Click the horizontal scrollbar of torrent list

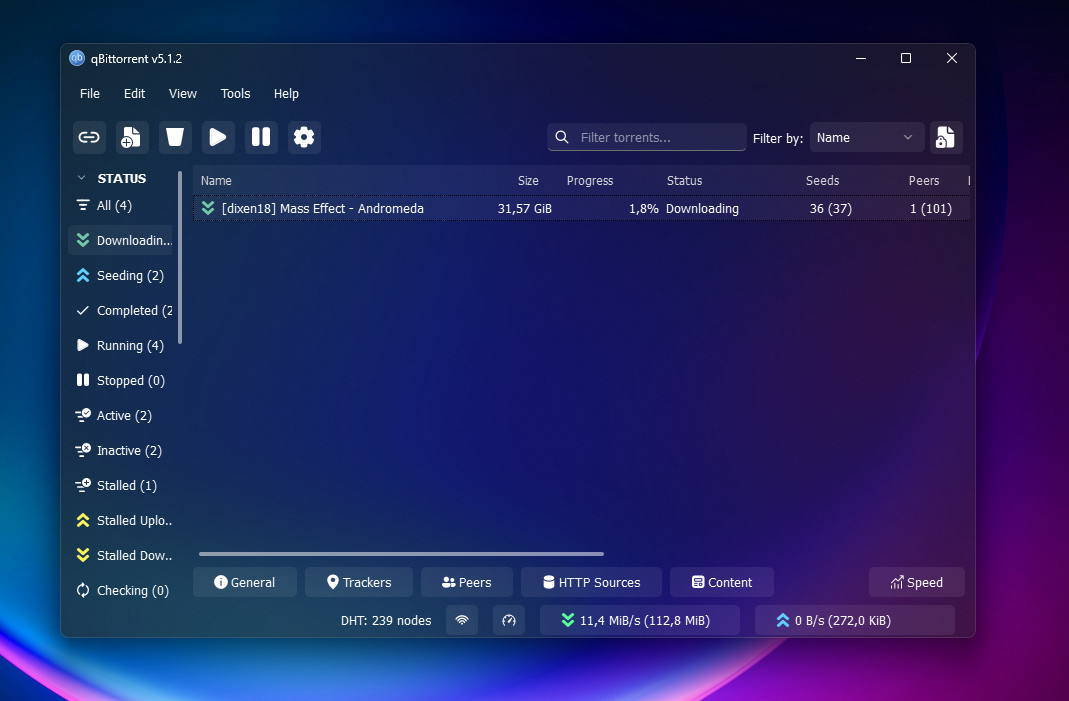point(401,554)
